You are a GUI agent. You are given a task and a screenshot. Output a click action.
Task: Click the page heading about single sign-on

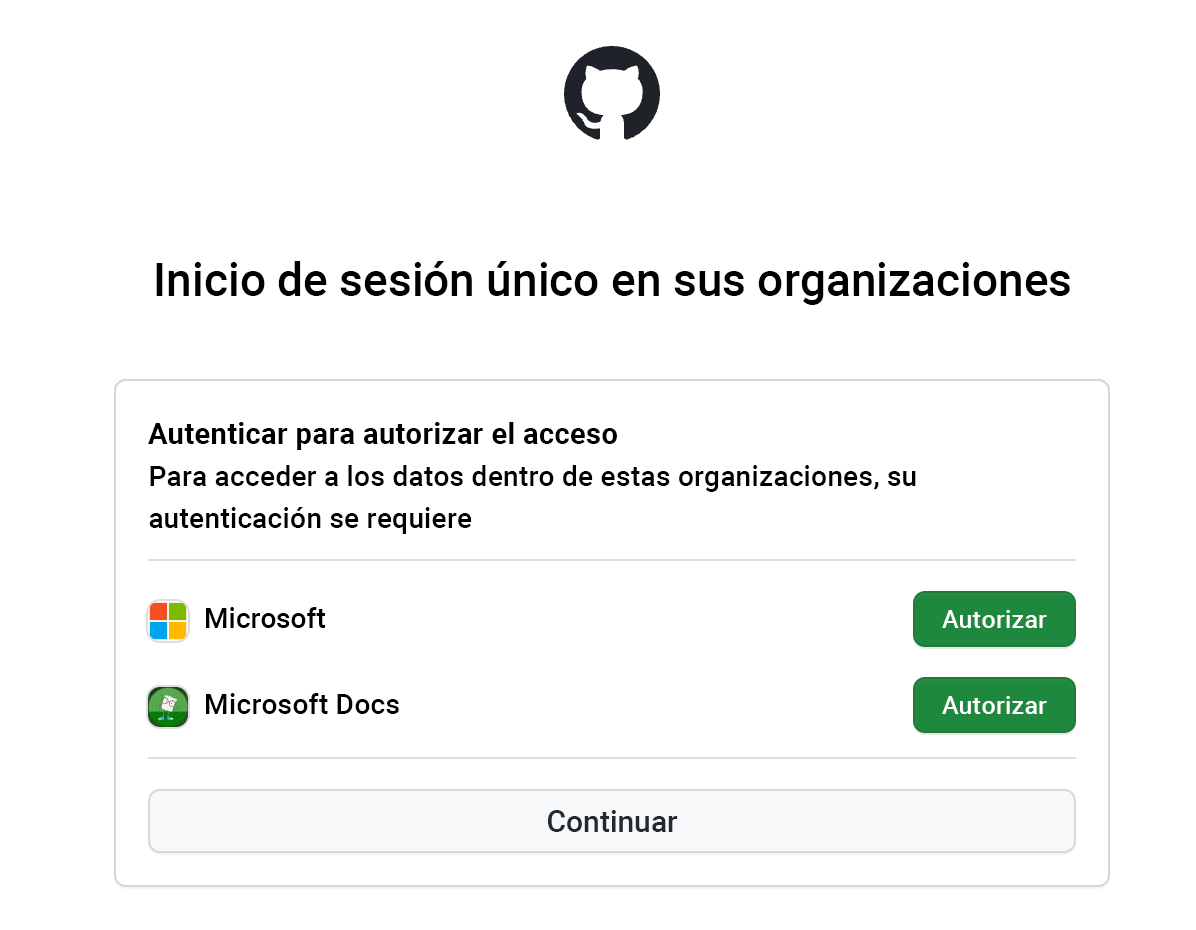[611, 281]
